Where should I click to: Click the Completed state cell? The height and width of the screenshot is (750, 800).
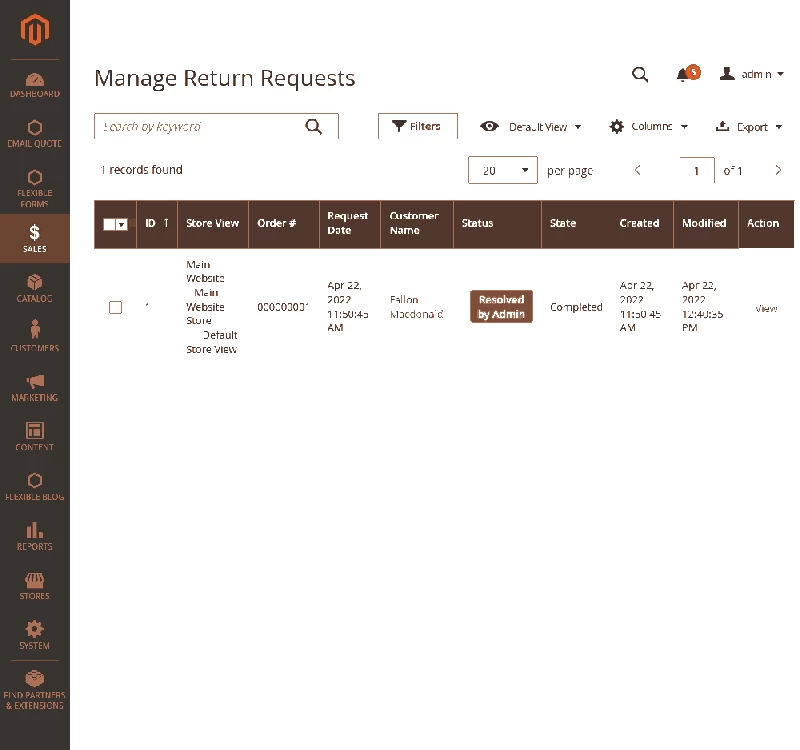576,307
